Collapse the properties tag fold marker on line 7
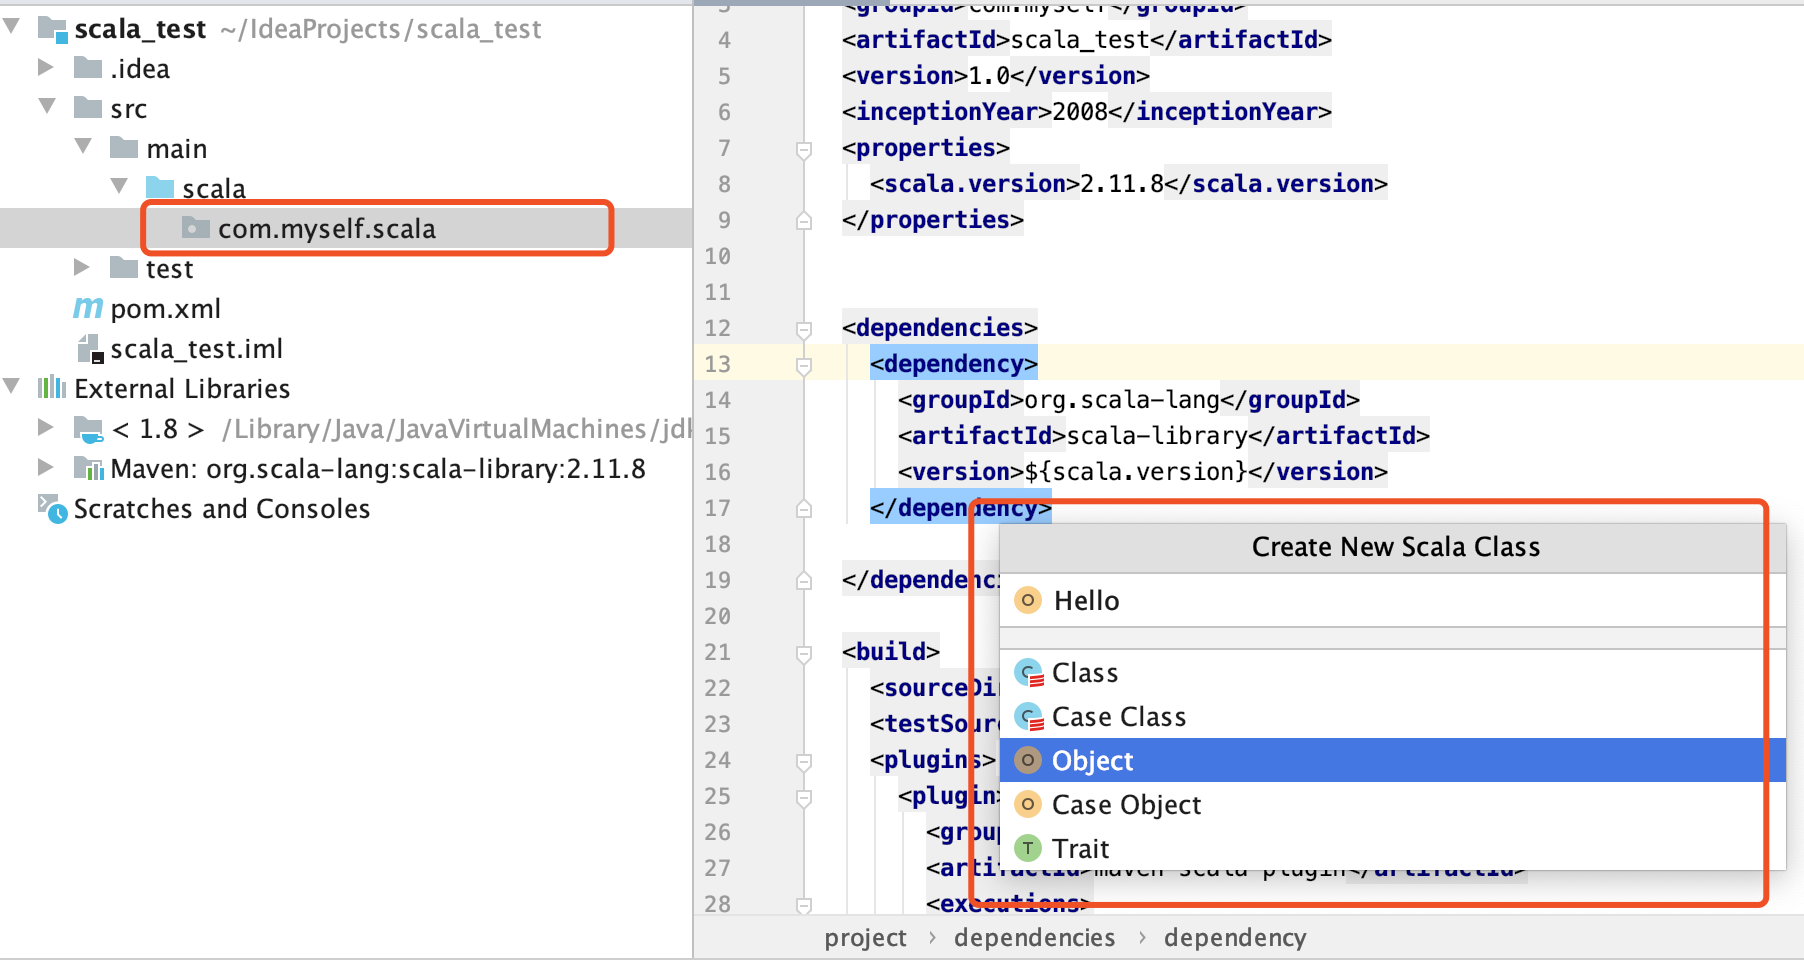The image size is (1804, 960). pos(803,149)
